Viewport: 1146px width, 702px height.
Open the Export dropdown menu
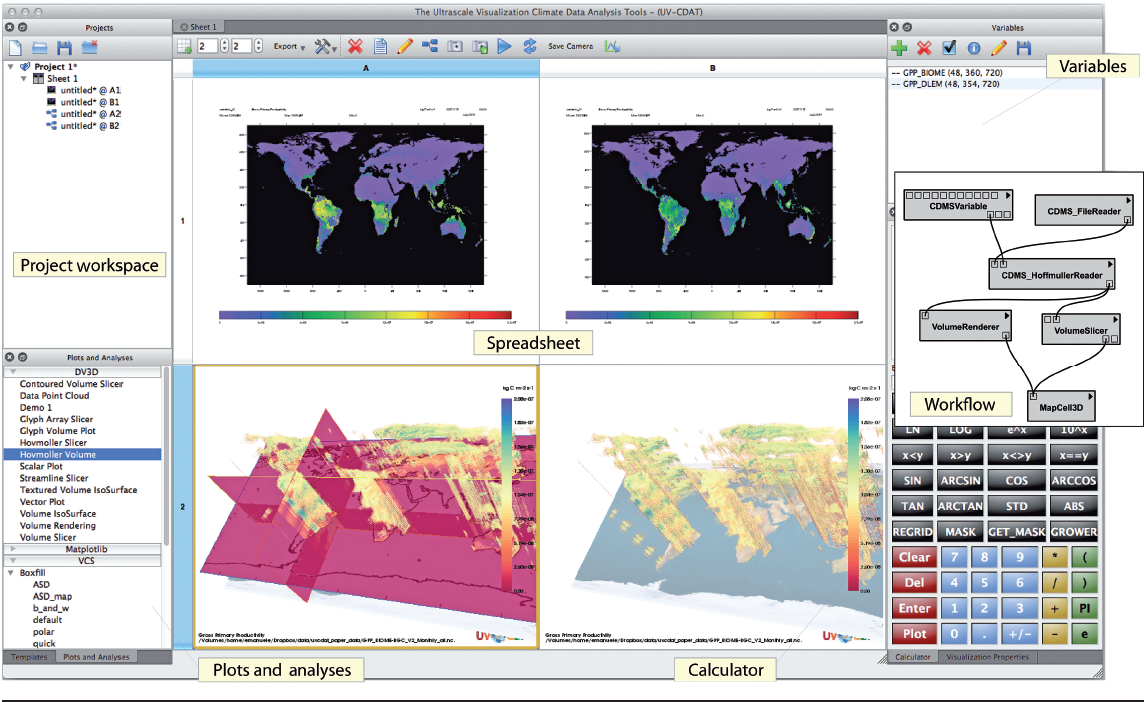click(289, 46)
